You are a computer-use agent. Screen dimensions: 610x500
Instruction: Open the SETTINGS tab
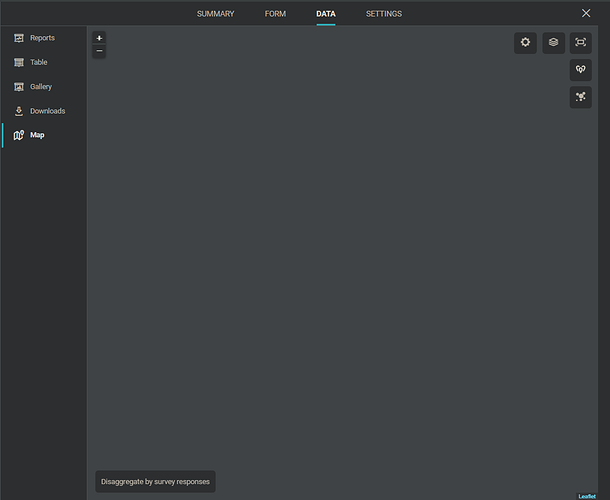click(x=384, y=14)
